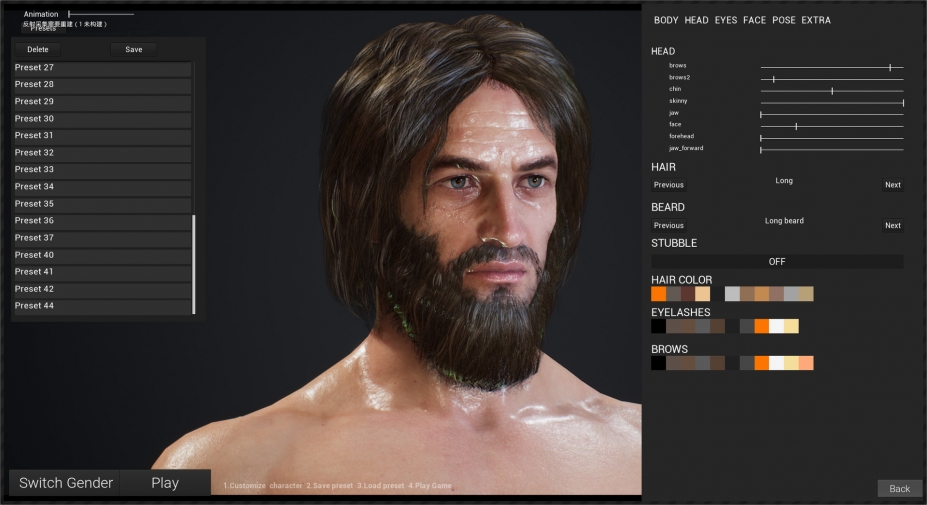Select the FACE tab
Viewport: 927px width, 505px height.
754,20
